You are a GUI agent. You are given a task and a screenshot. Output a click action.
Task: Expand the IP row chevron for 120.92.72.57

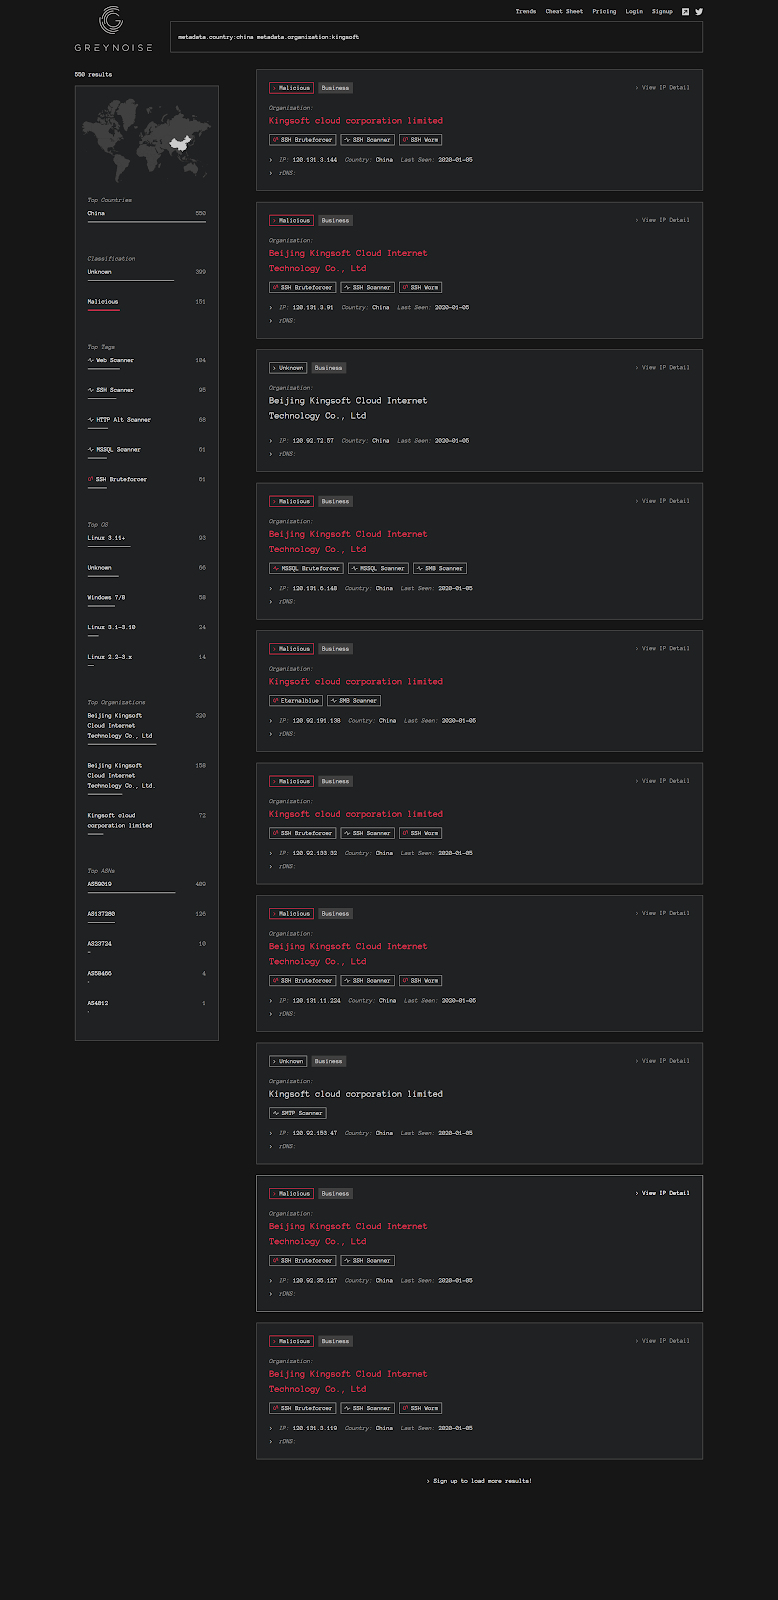271,441
